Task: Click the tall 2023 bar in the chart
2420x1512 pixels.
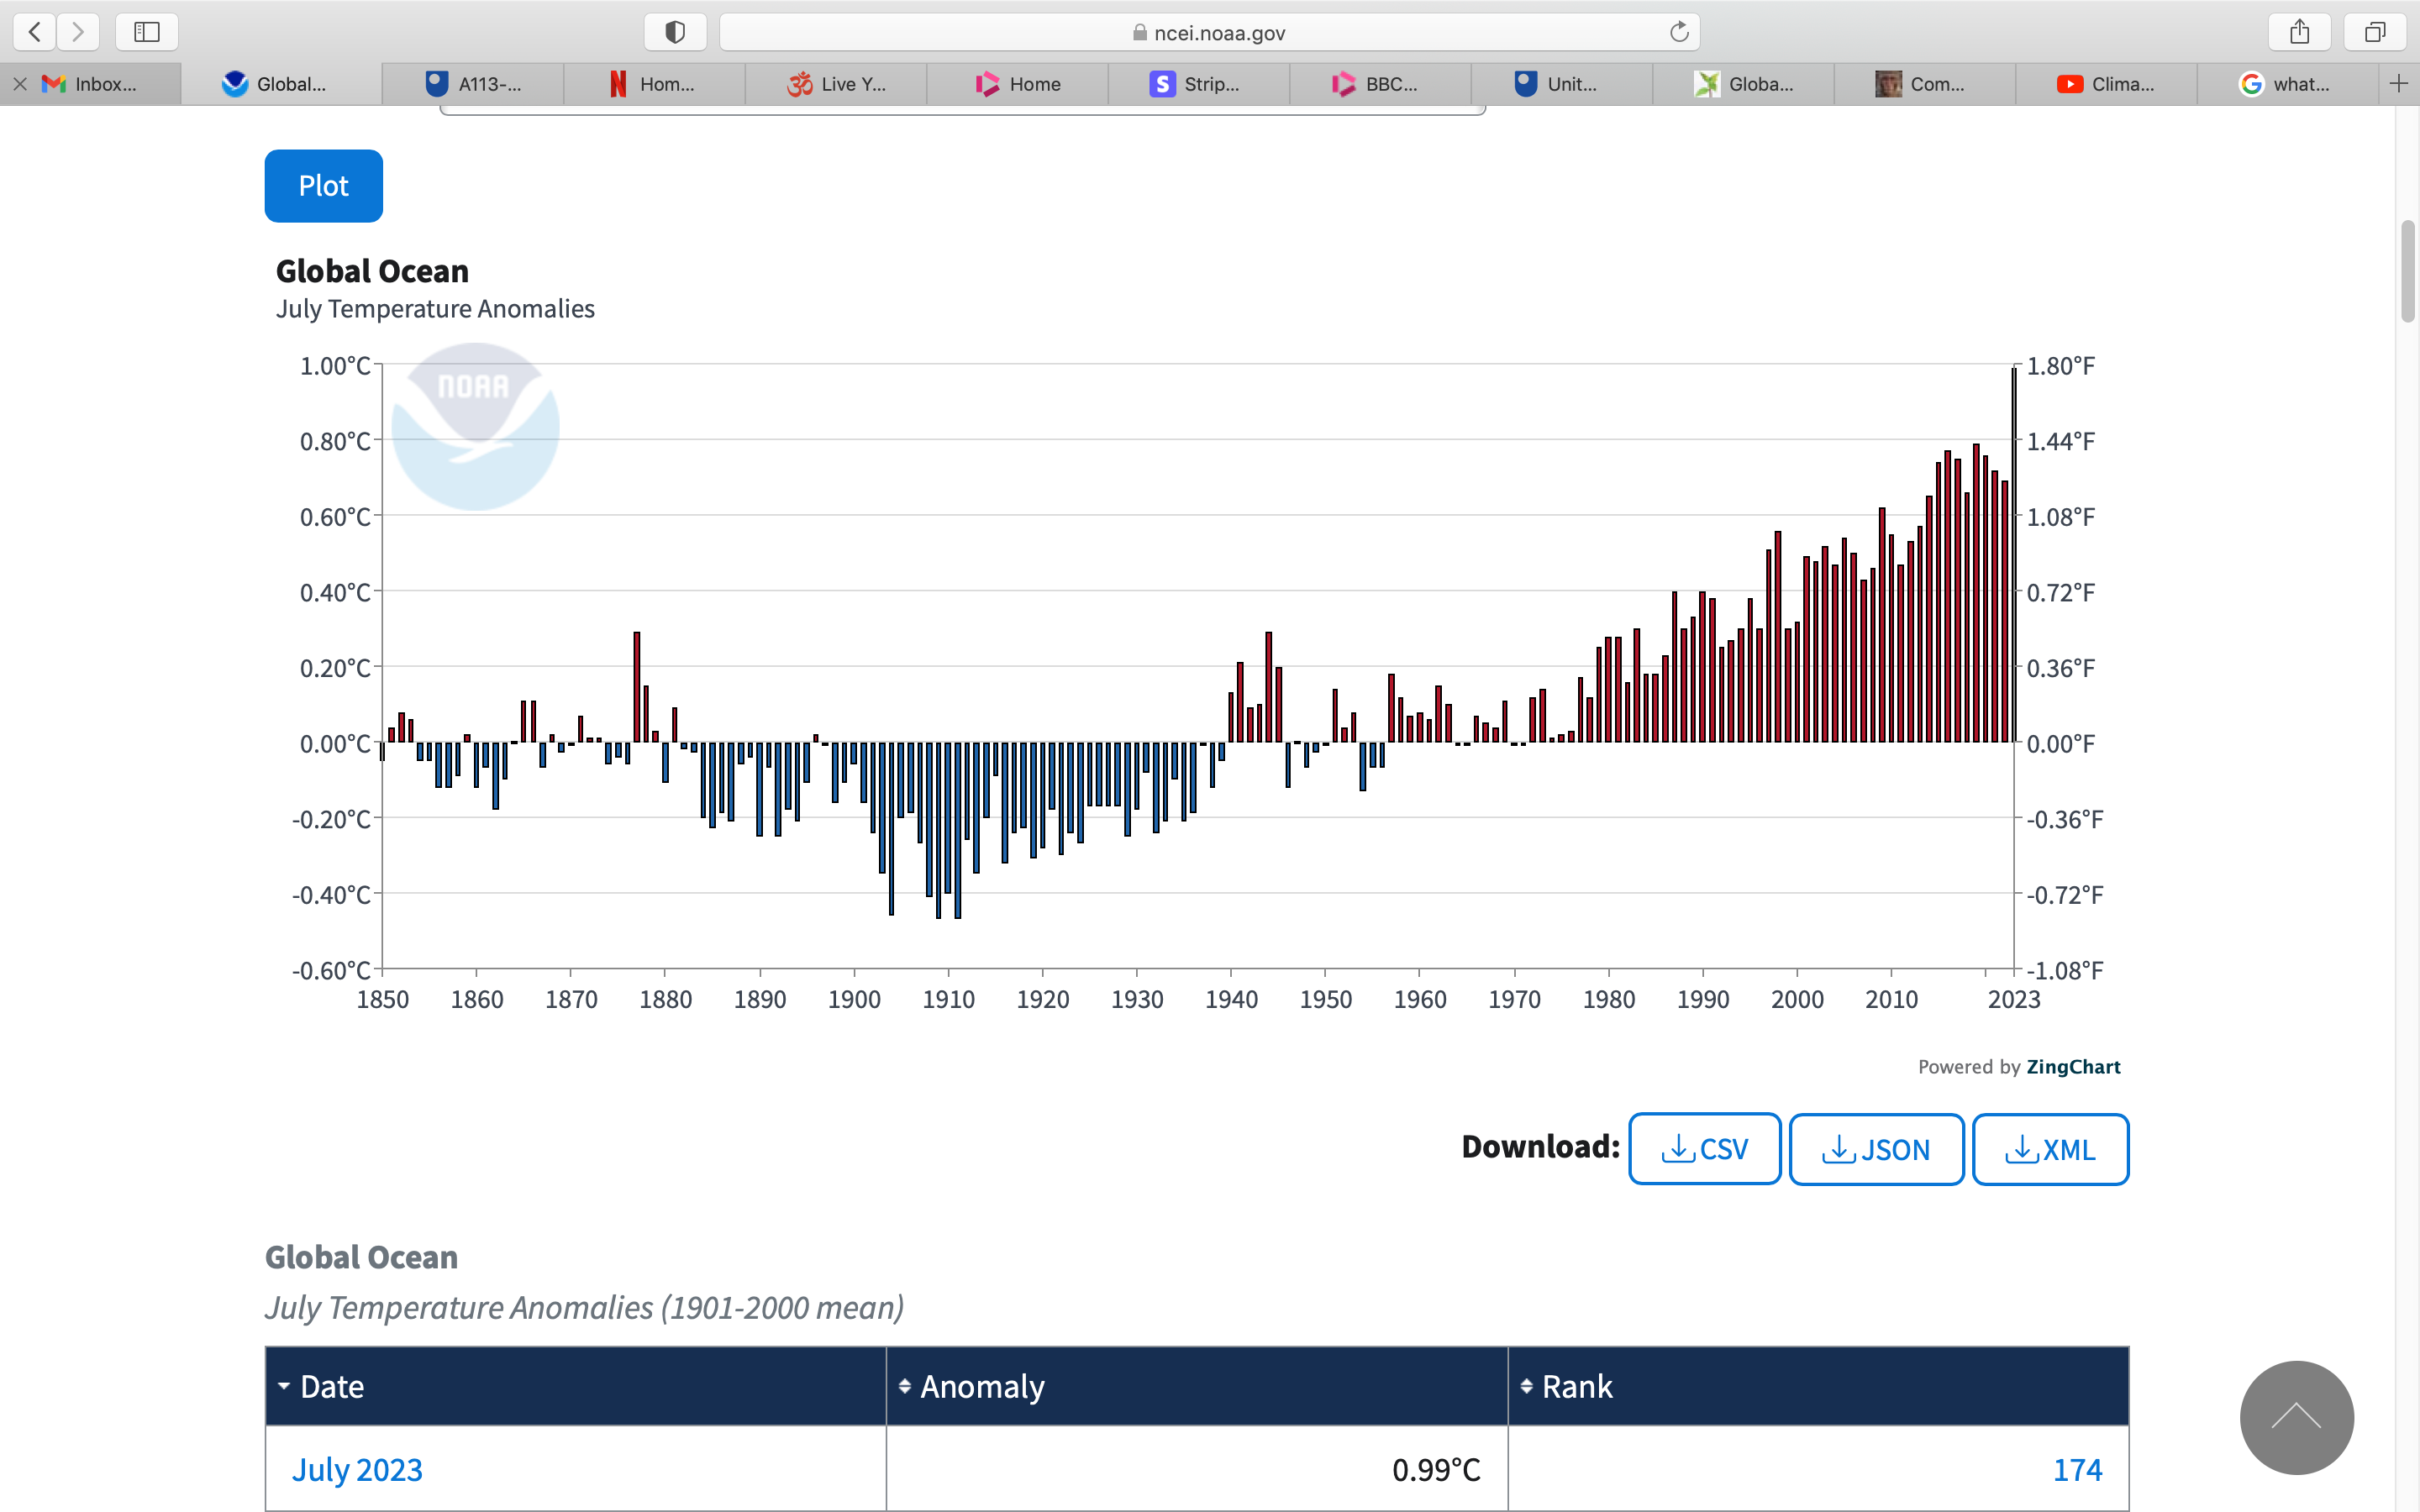Action: click(x=2014, y=555)
